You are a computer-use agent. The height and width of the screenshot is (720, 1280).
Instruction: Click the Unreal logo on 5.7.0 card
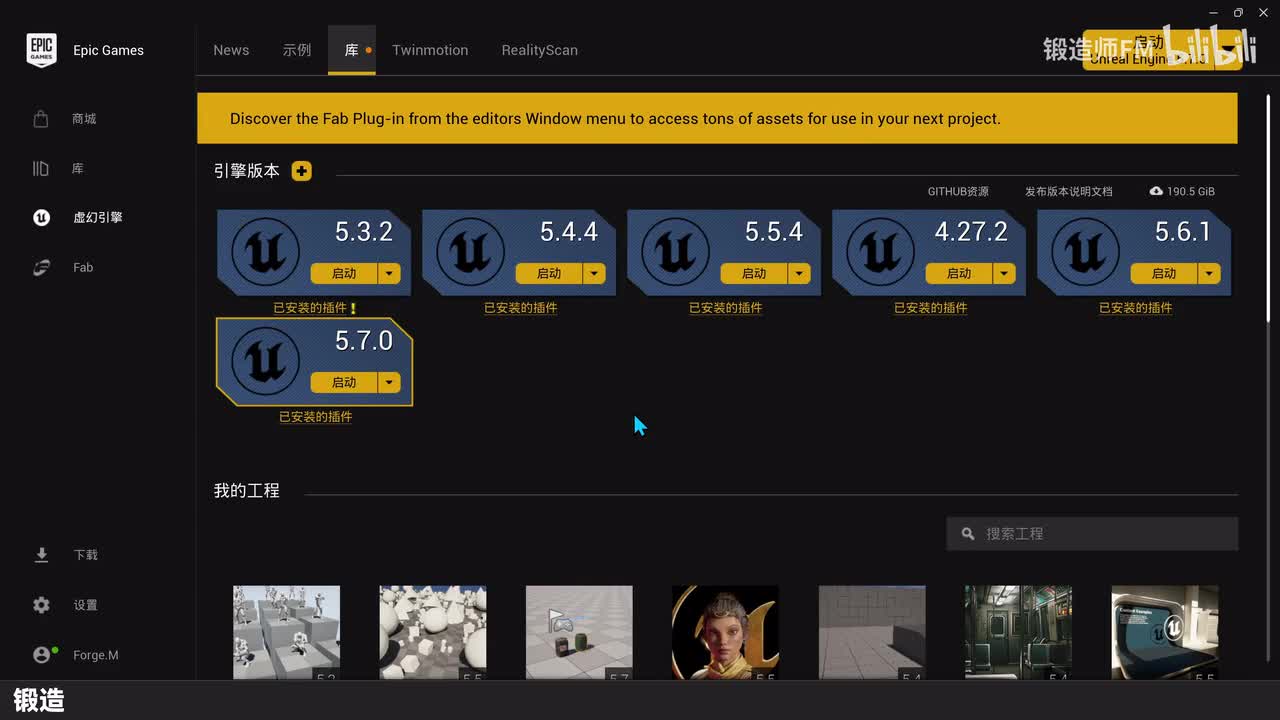tap(265, 362)
